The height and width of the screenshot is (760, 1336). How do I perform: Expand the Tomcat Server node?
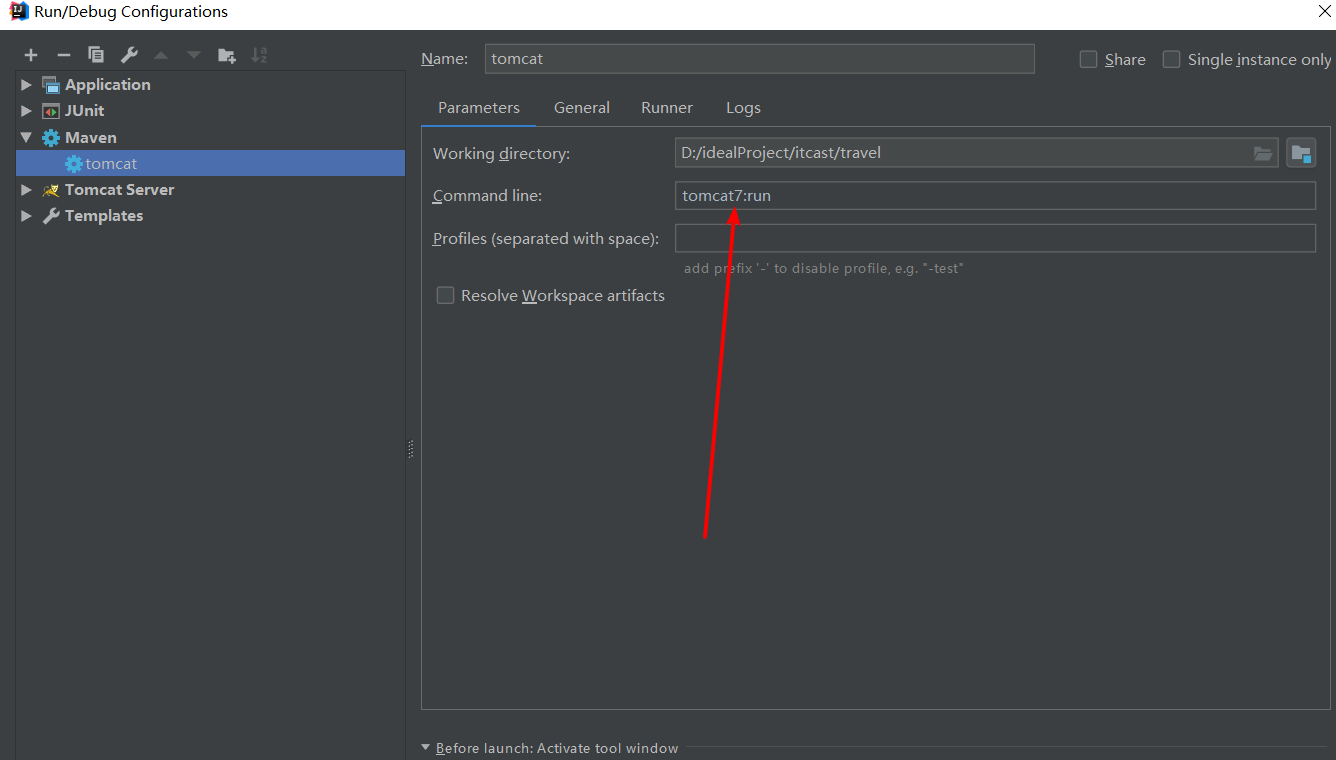tap(25, 189)
